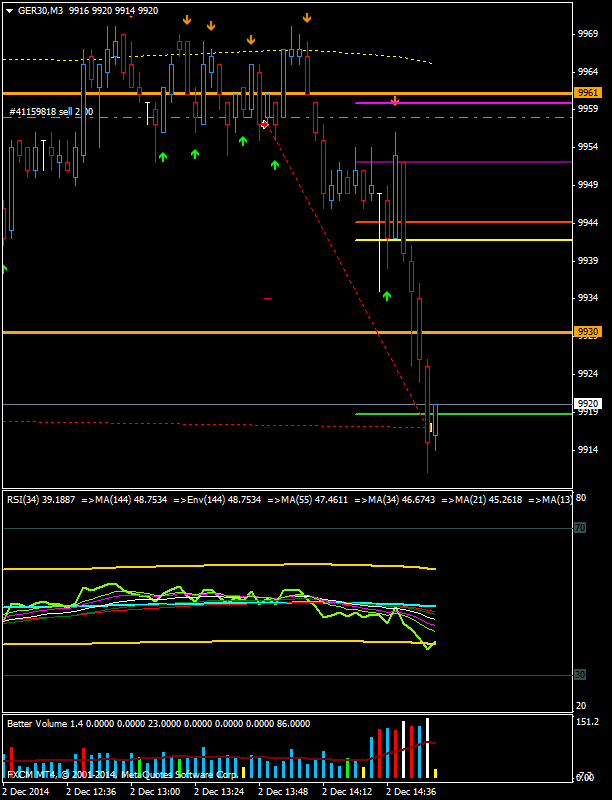The width and height of the screenshot is (612, 800).
Task: Click the leftmost orange down arrow at top
Action: pos(187,20)
